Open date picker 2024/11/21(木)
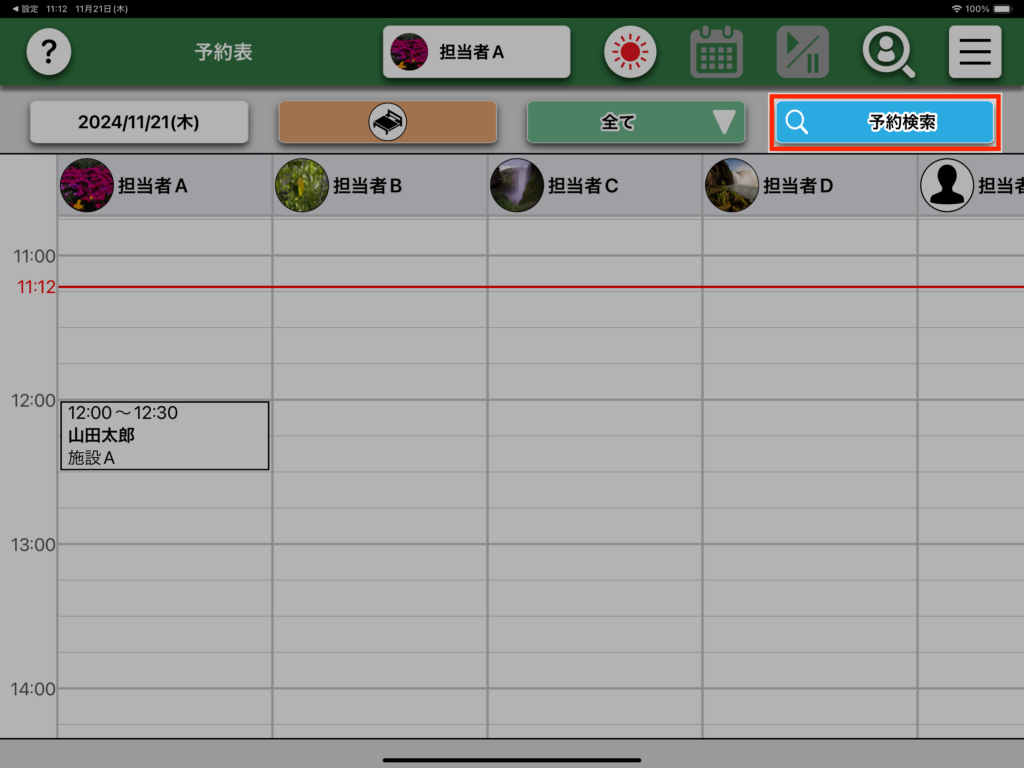This screenshot has width=1024, height=768. click(x=138, y=122)
